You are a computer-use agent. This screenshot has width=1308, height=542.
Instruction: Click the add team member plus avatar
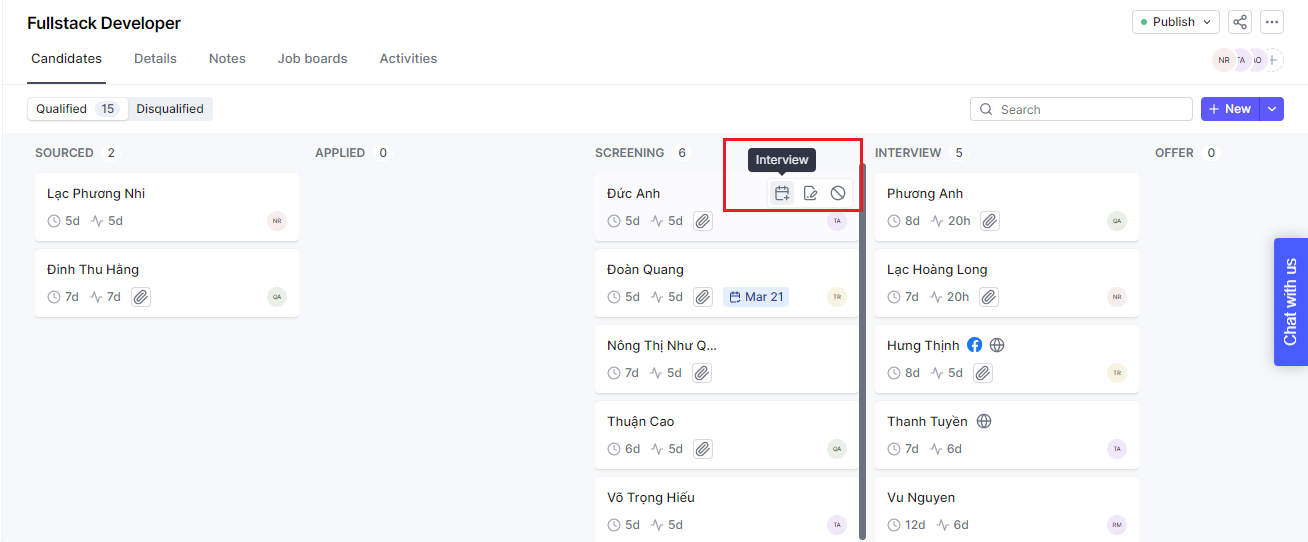1273,60
